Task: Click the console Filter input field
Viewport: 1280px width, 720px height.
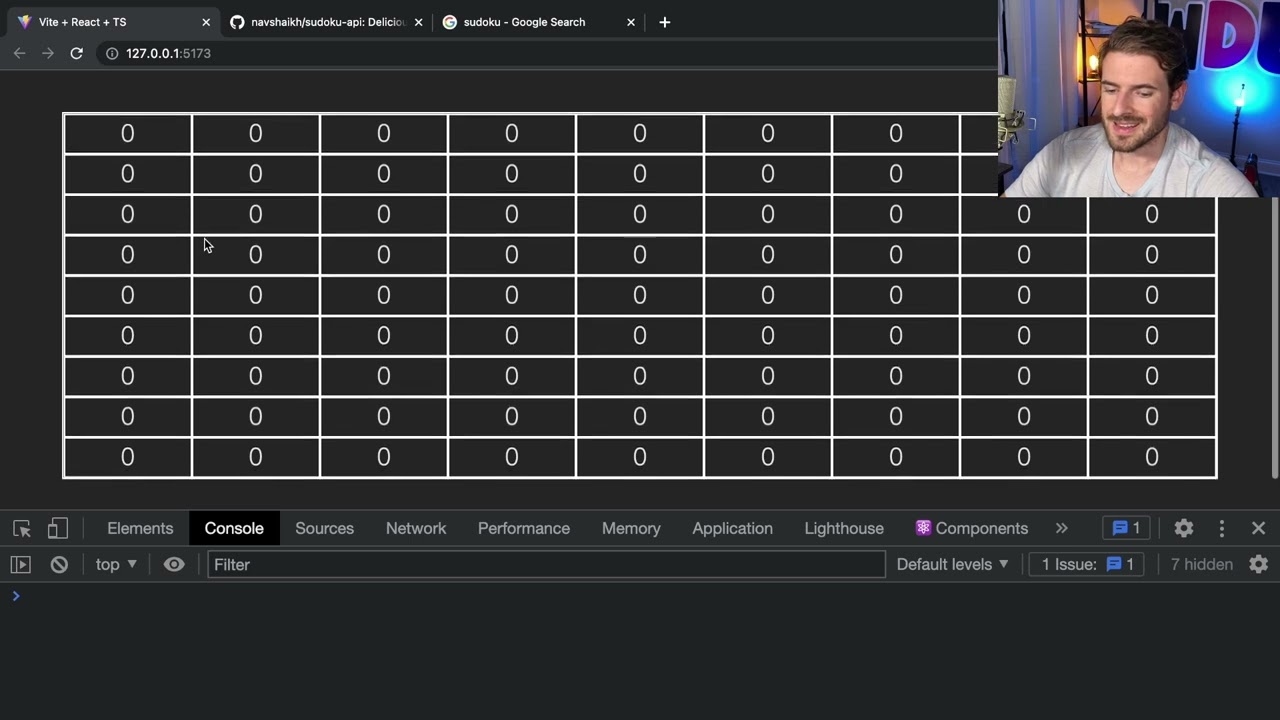Action: pyautogui.click(x=546, y=564)
